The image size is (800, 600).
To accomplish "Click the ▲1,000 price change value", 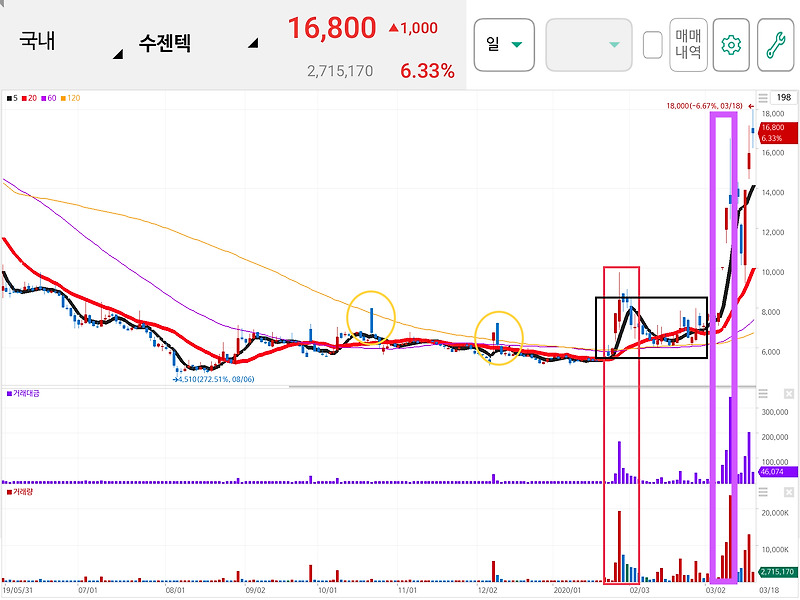I will tap(413, 28).
